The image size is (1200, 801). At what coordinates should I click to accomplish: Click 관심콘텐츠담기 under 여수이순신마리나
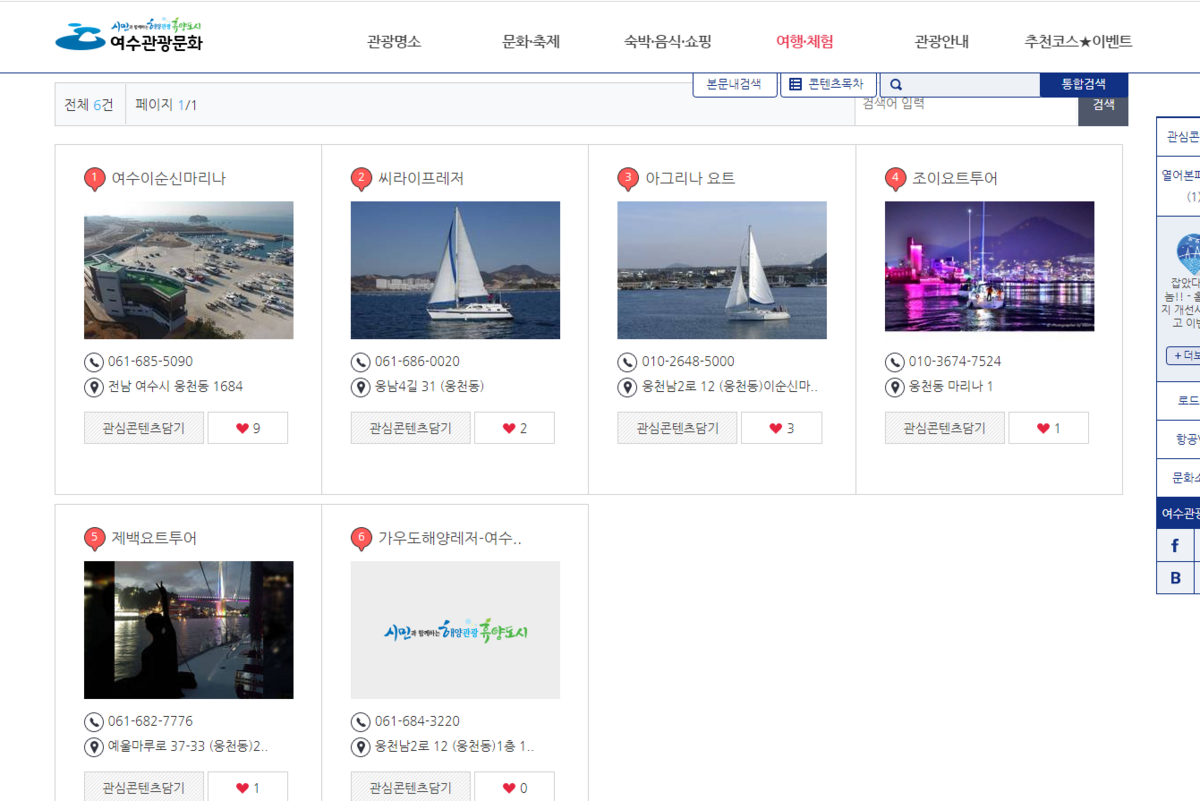pos(144,427)
